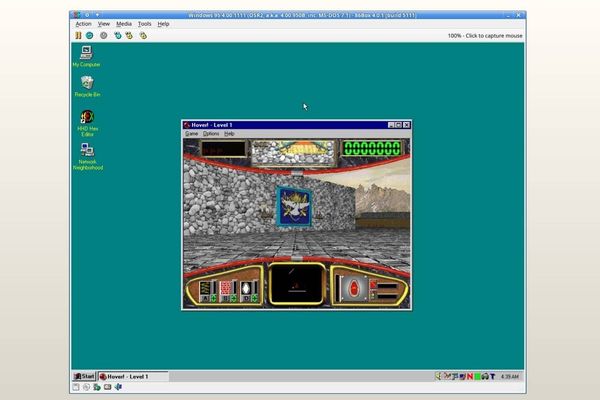Click the dark timer display in Hover!
Image resolution: width=600 pixels, height=400 pixels.
point(223,149)
